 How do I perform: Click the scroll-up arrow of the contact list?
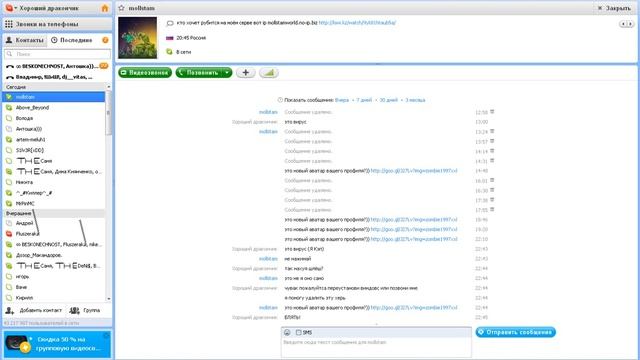pos(109,87)
